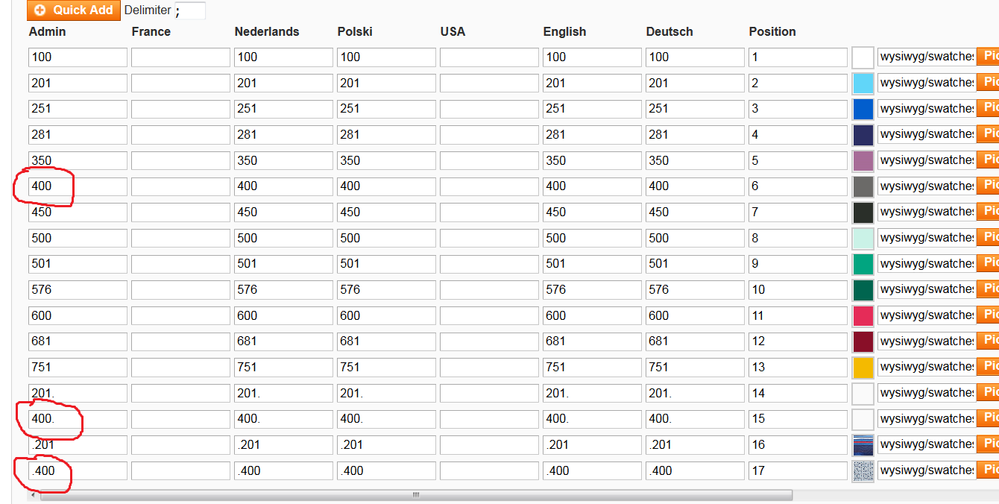Click the Admin field containing .400

pos(78,470)
